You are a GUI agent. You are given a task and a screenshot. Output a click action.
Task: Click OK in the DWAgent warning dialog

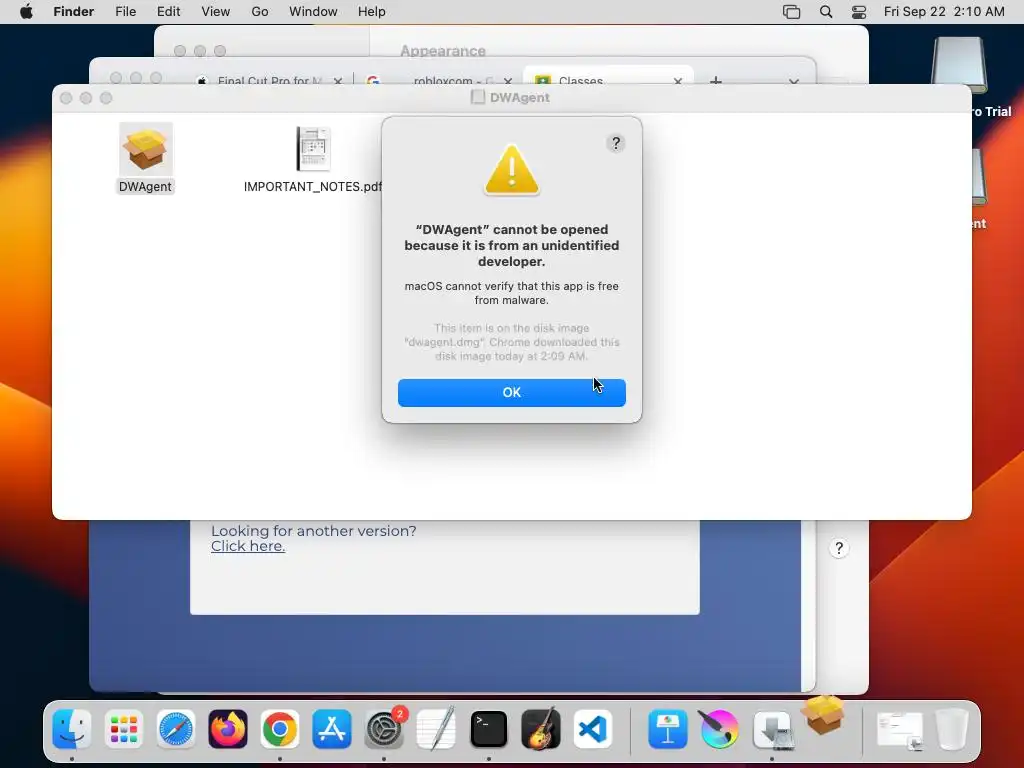(511, 392)
